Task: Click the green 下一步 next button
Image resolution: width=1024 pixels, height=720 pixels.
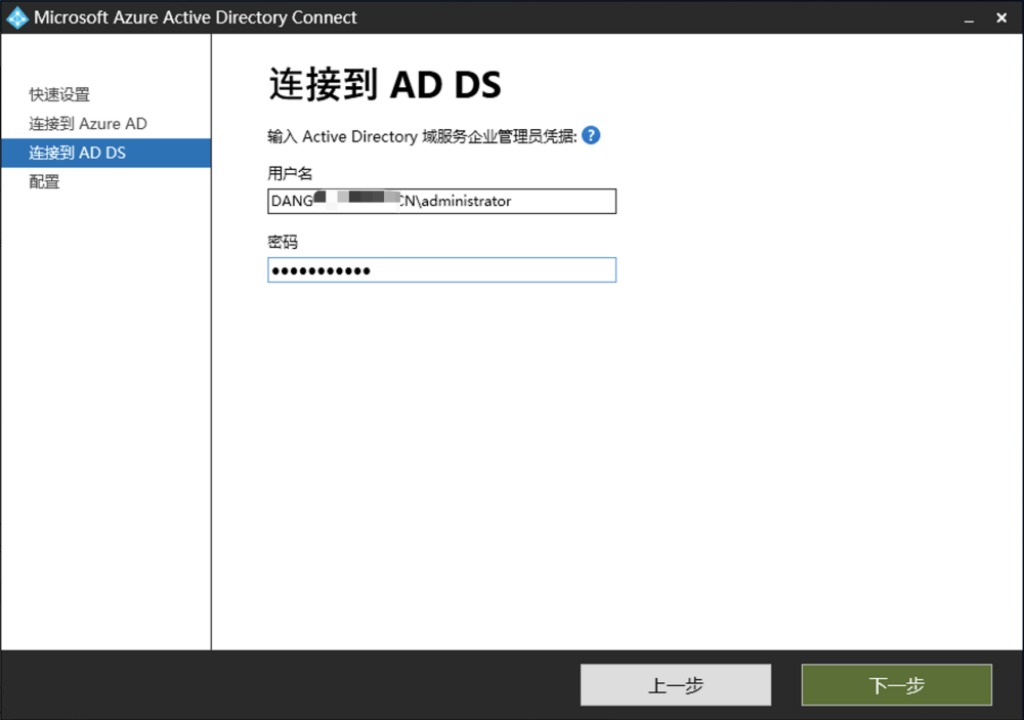Action: pos(897,685)
